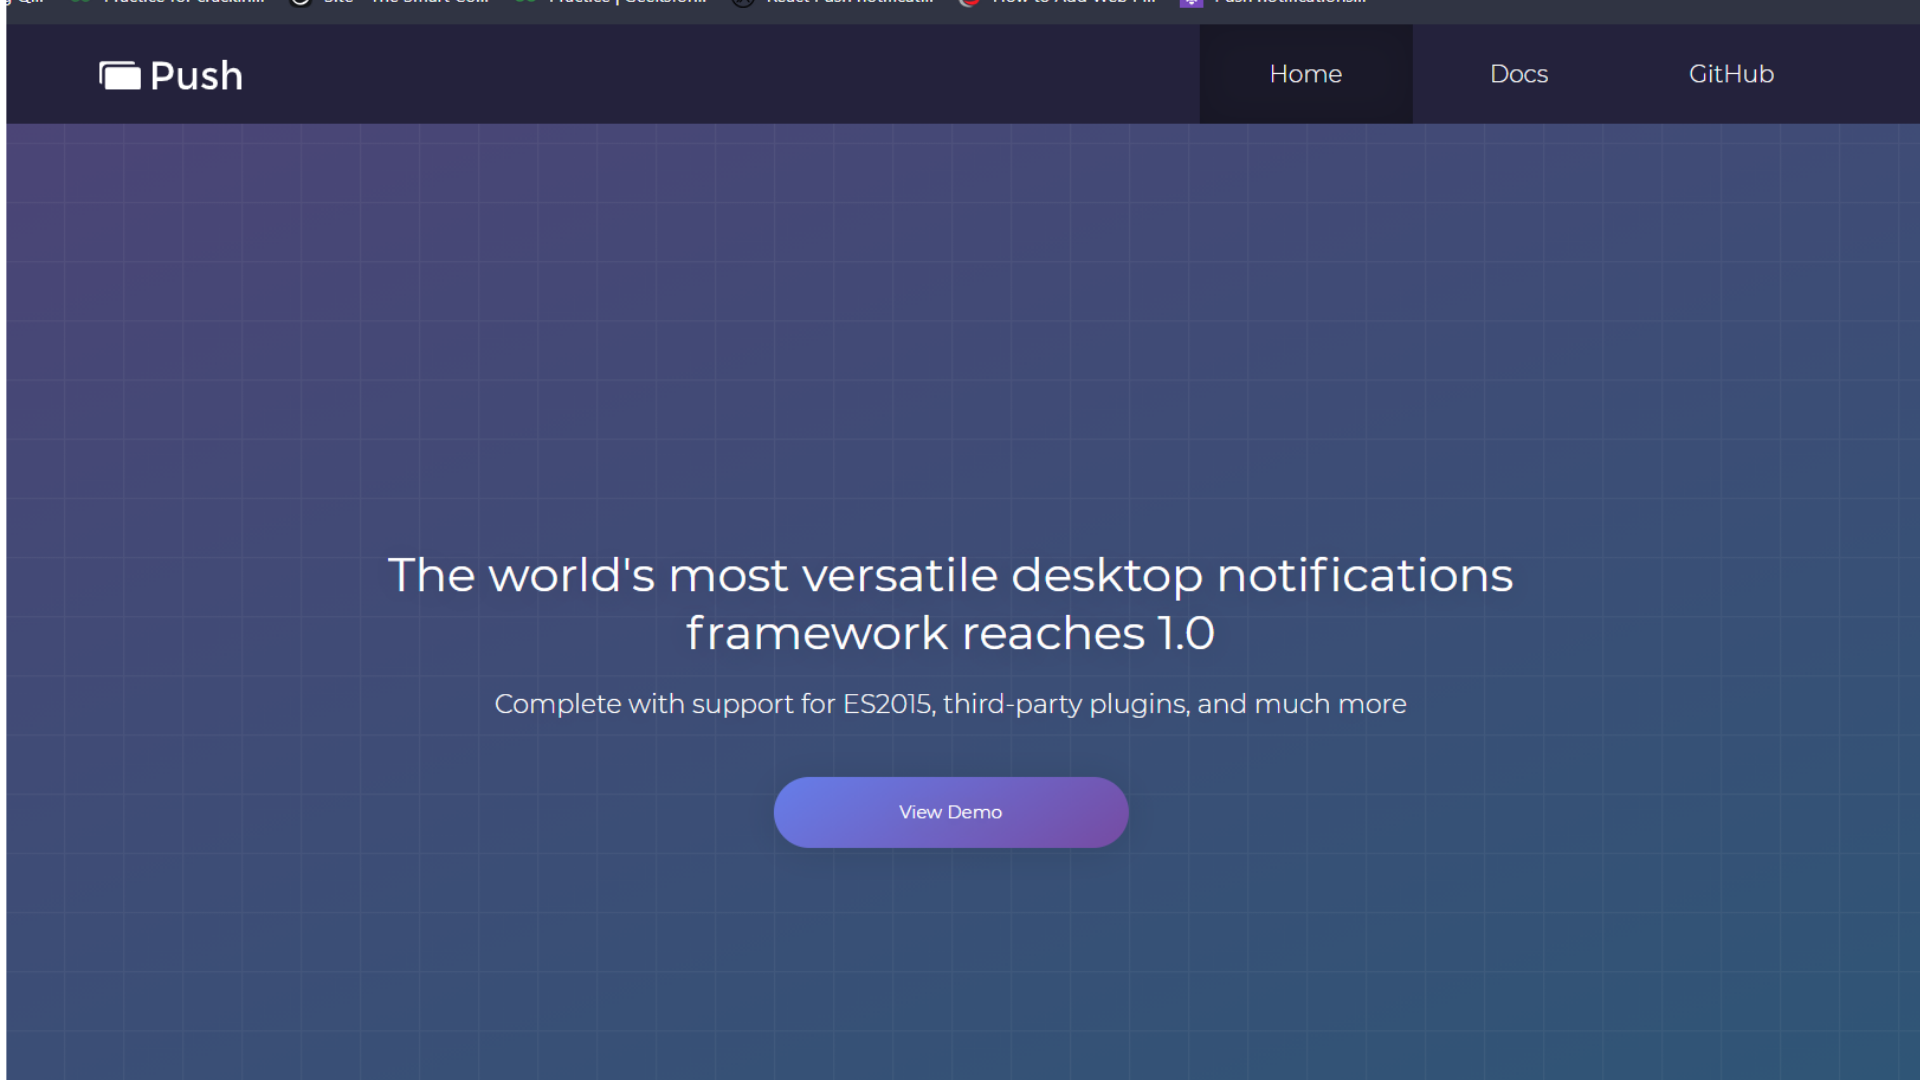Open the Home navigation tab
Viewport: 1920px width, 1080px height.
[x=1305, y=74]
